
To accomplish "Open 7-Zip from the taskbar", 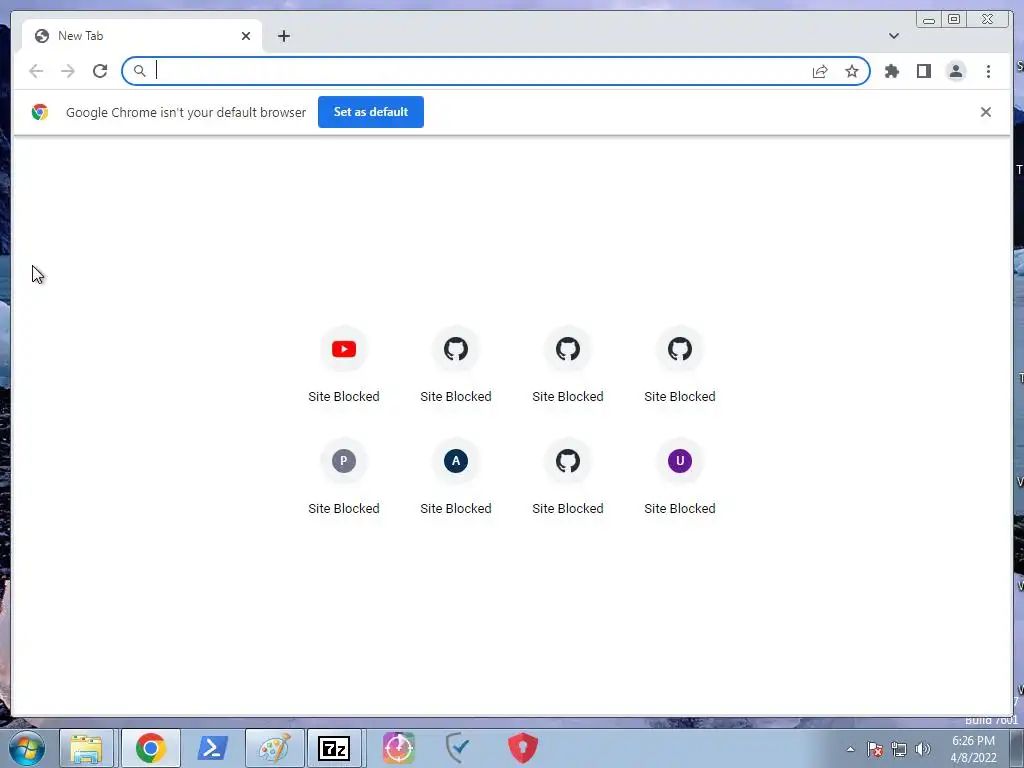I will pos(334,748).
